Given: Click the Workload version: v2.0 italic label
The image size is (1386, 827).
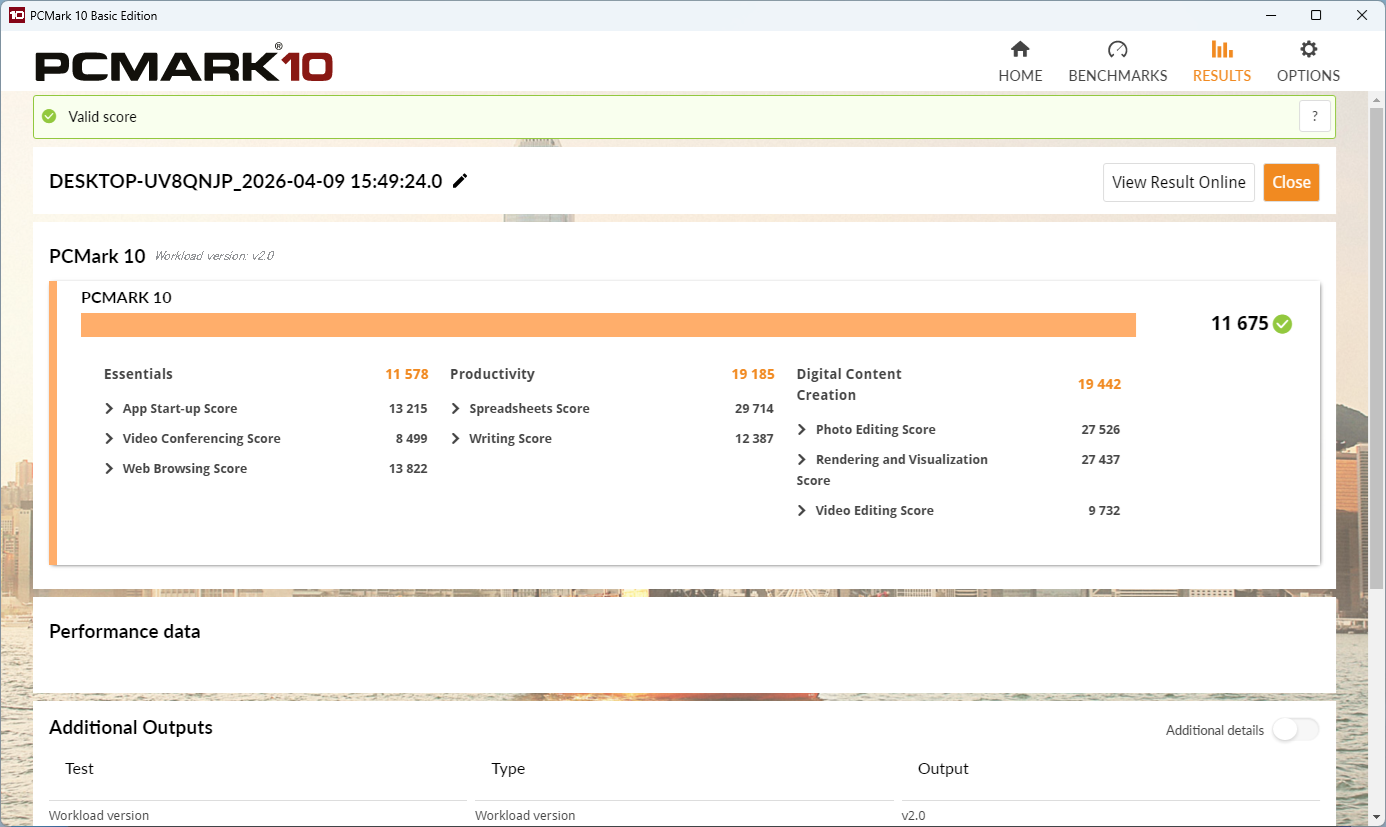Looking at the screenshot, I should [214, 256].
